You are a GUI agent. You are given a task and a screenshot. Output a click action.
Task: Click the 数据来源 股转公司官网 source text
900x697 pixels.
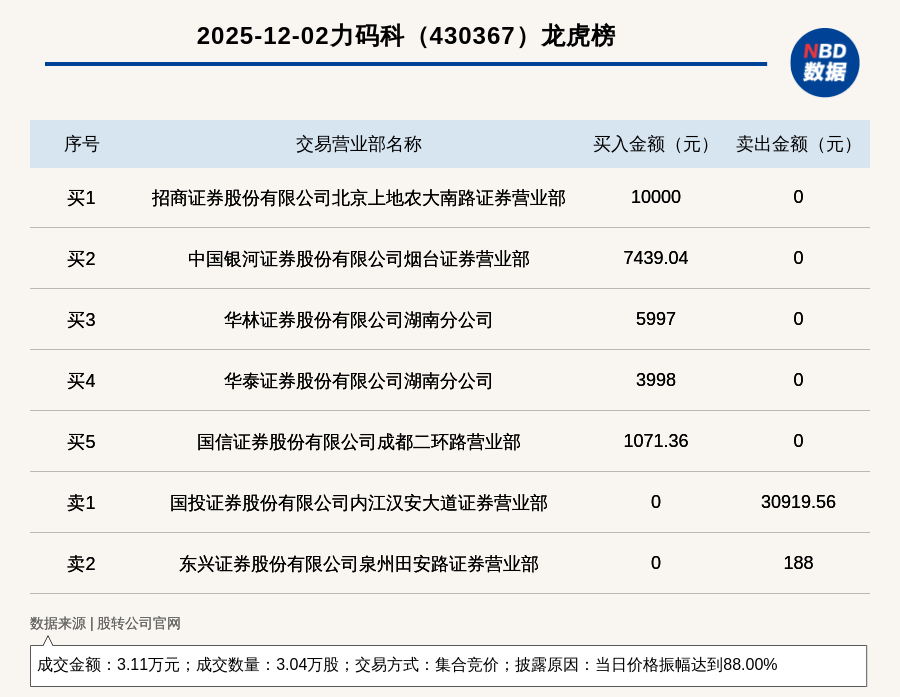tap(105, 623)
